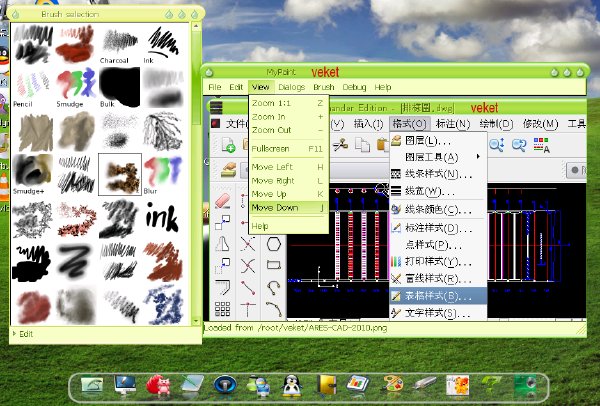The height and width of the screenshot is (406, 600).
Task: Choose Zoom 1:1 from View menu
Action: pos(288,103)
